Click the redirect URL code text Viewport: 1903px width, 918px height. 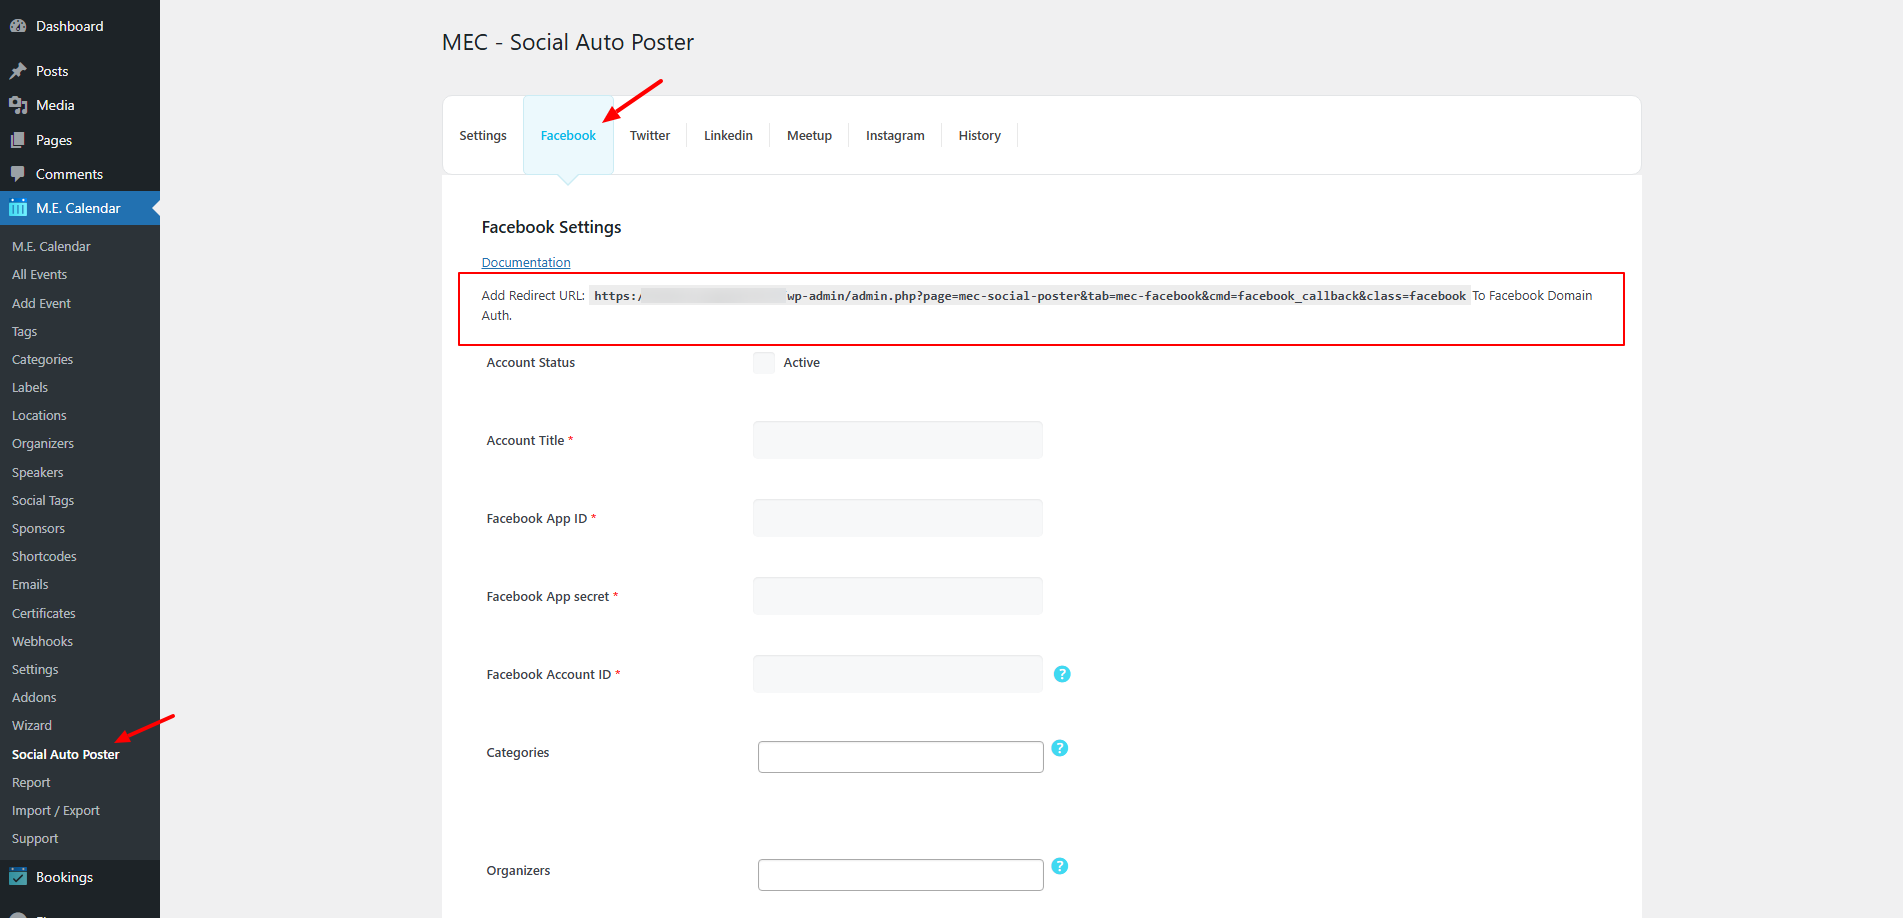(x=1029, y=296)
